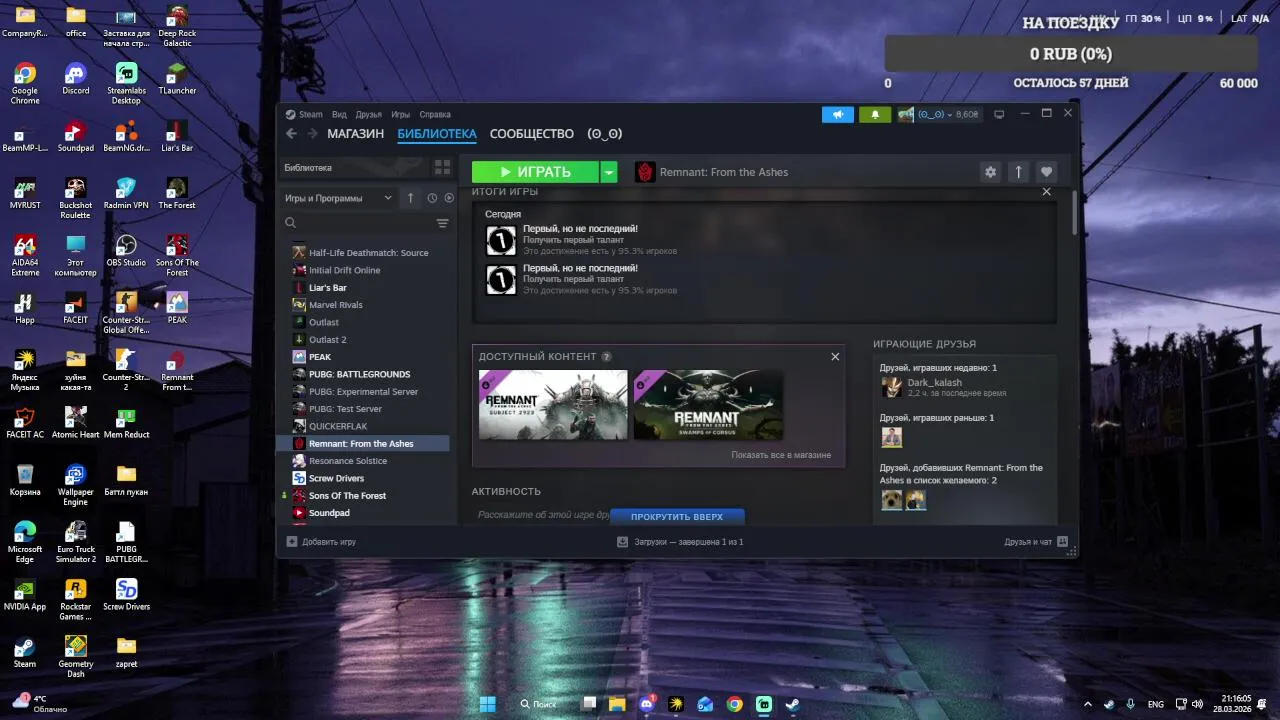Go forward with the Steam navigation arrow

tap(312, 134)
